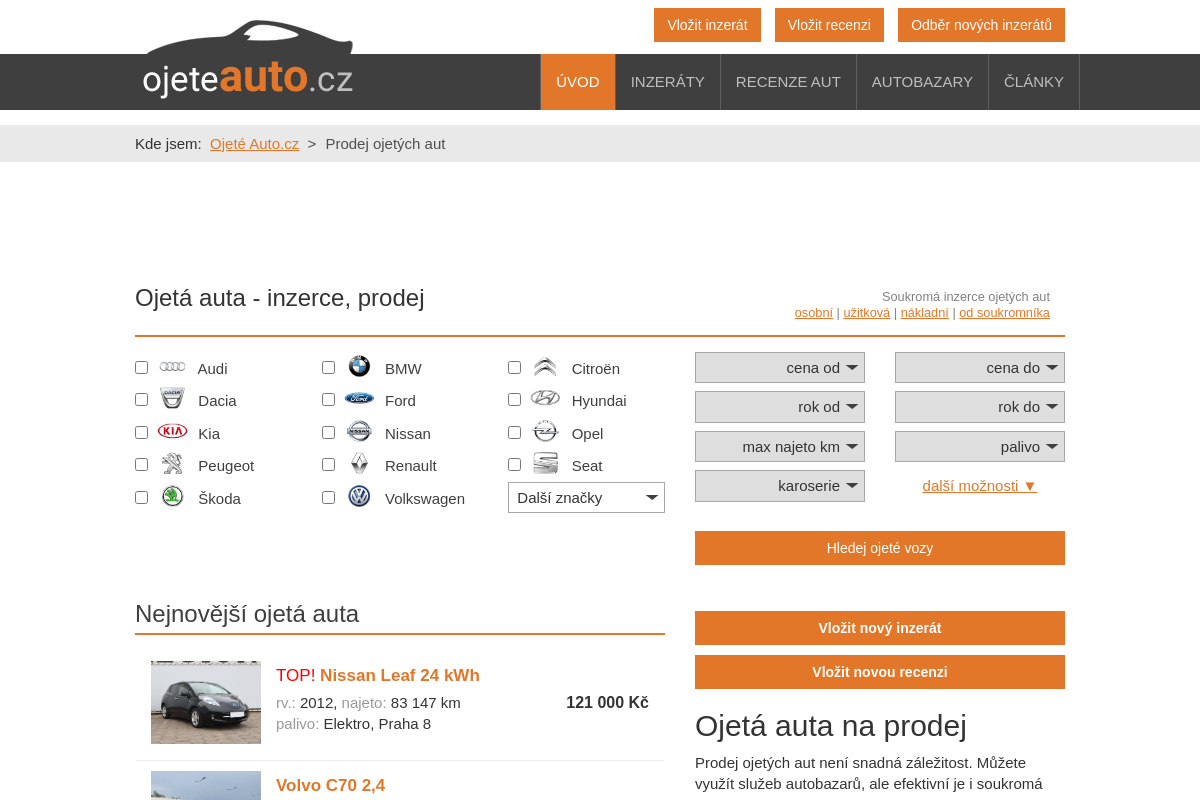Open the 'palivo' fuel dropdown
The width and height of the screenshot is (1200, 800).
(980, 446)
